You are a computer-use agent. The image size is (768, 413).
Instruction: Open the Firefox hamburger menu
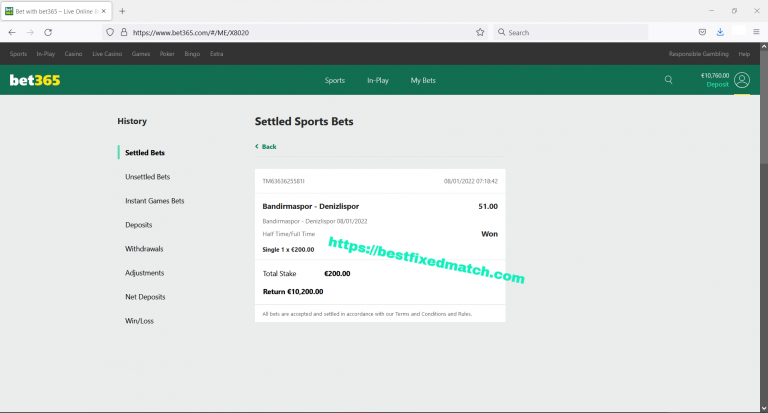click(x=756, y=32)
